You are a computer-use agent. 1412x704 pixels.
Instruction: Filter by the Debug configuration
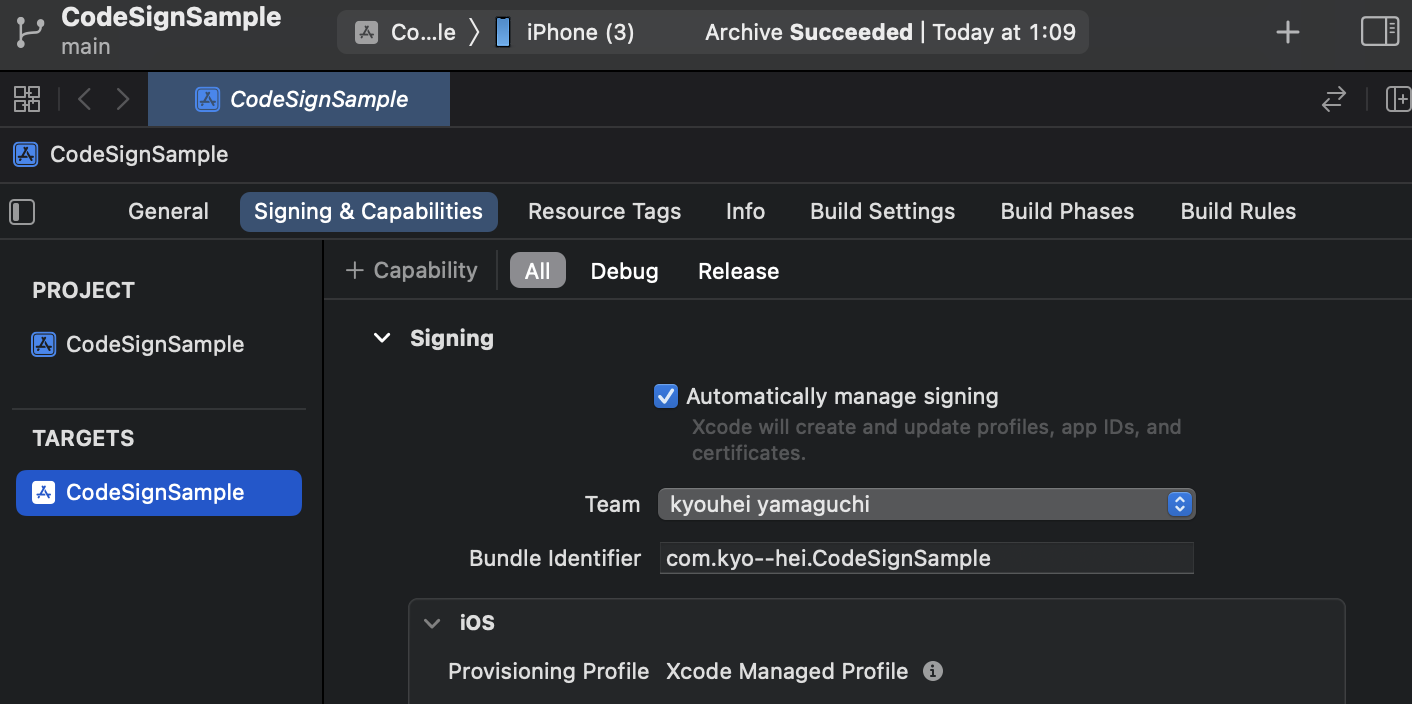[x=624, y=271]
